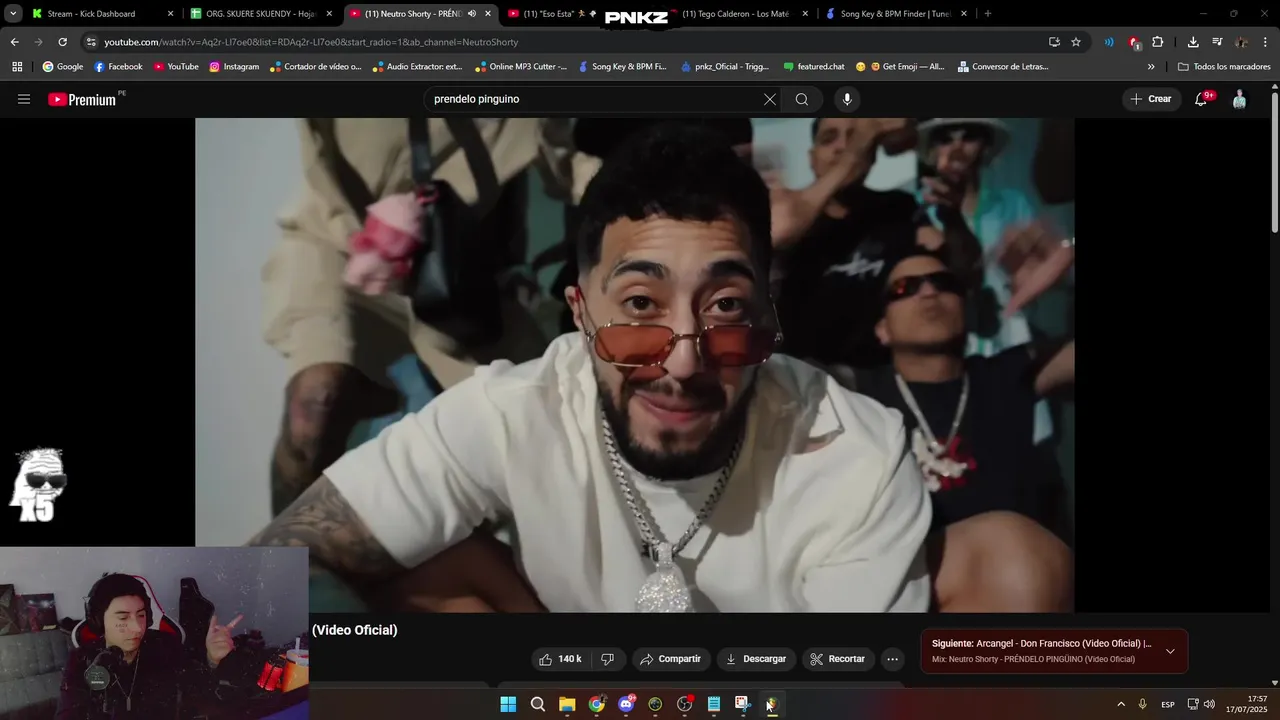Start voice search with the microphone
This screenshot has height=720, width=1280.
coord(847,99)
